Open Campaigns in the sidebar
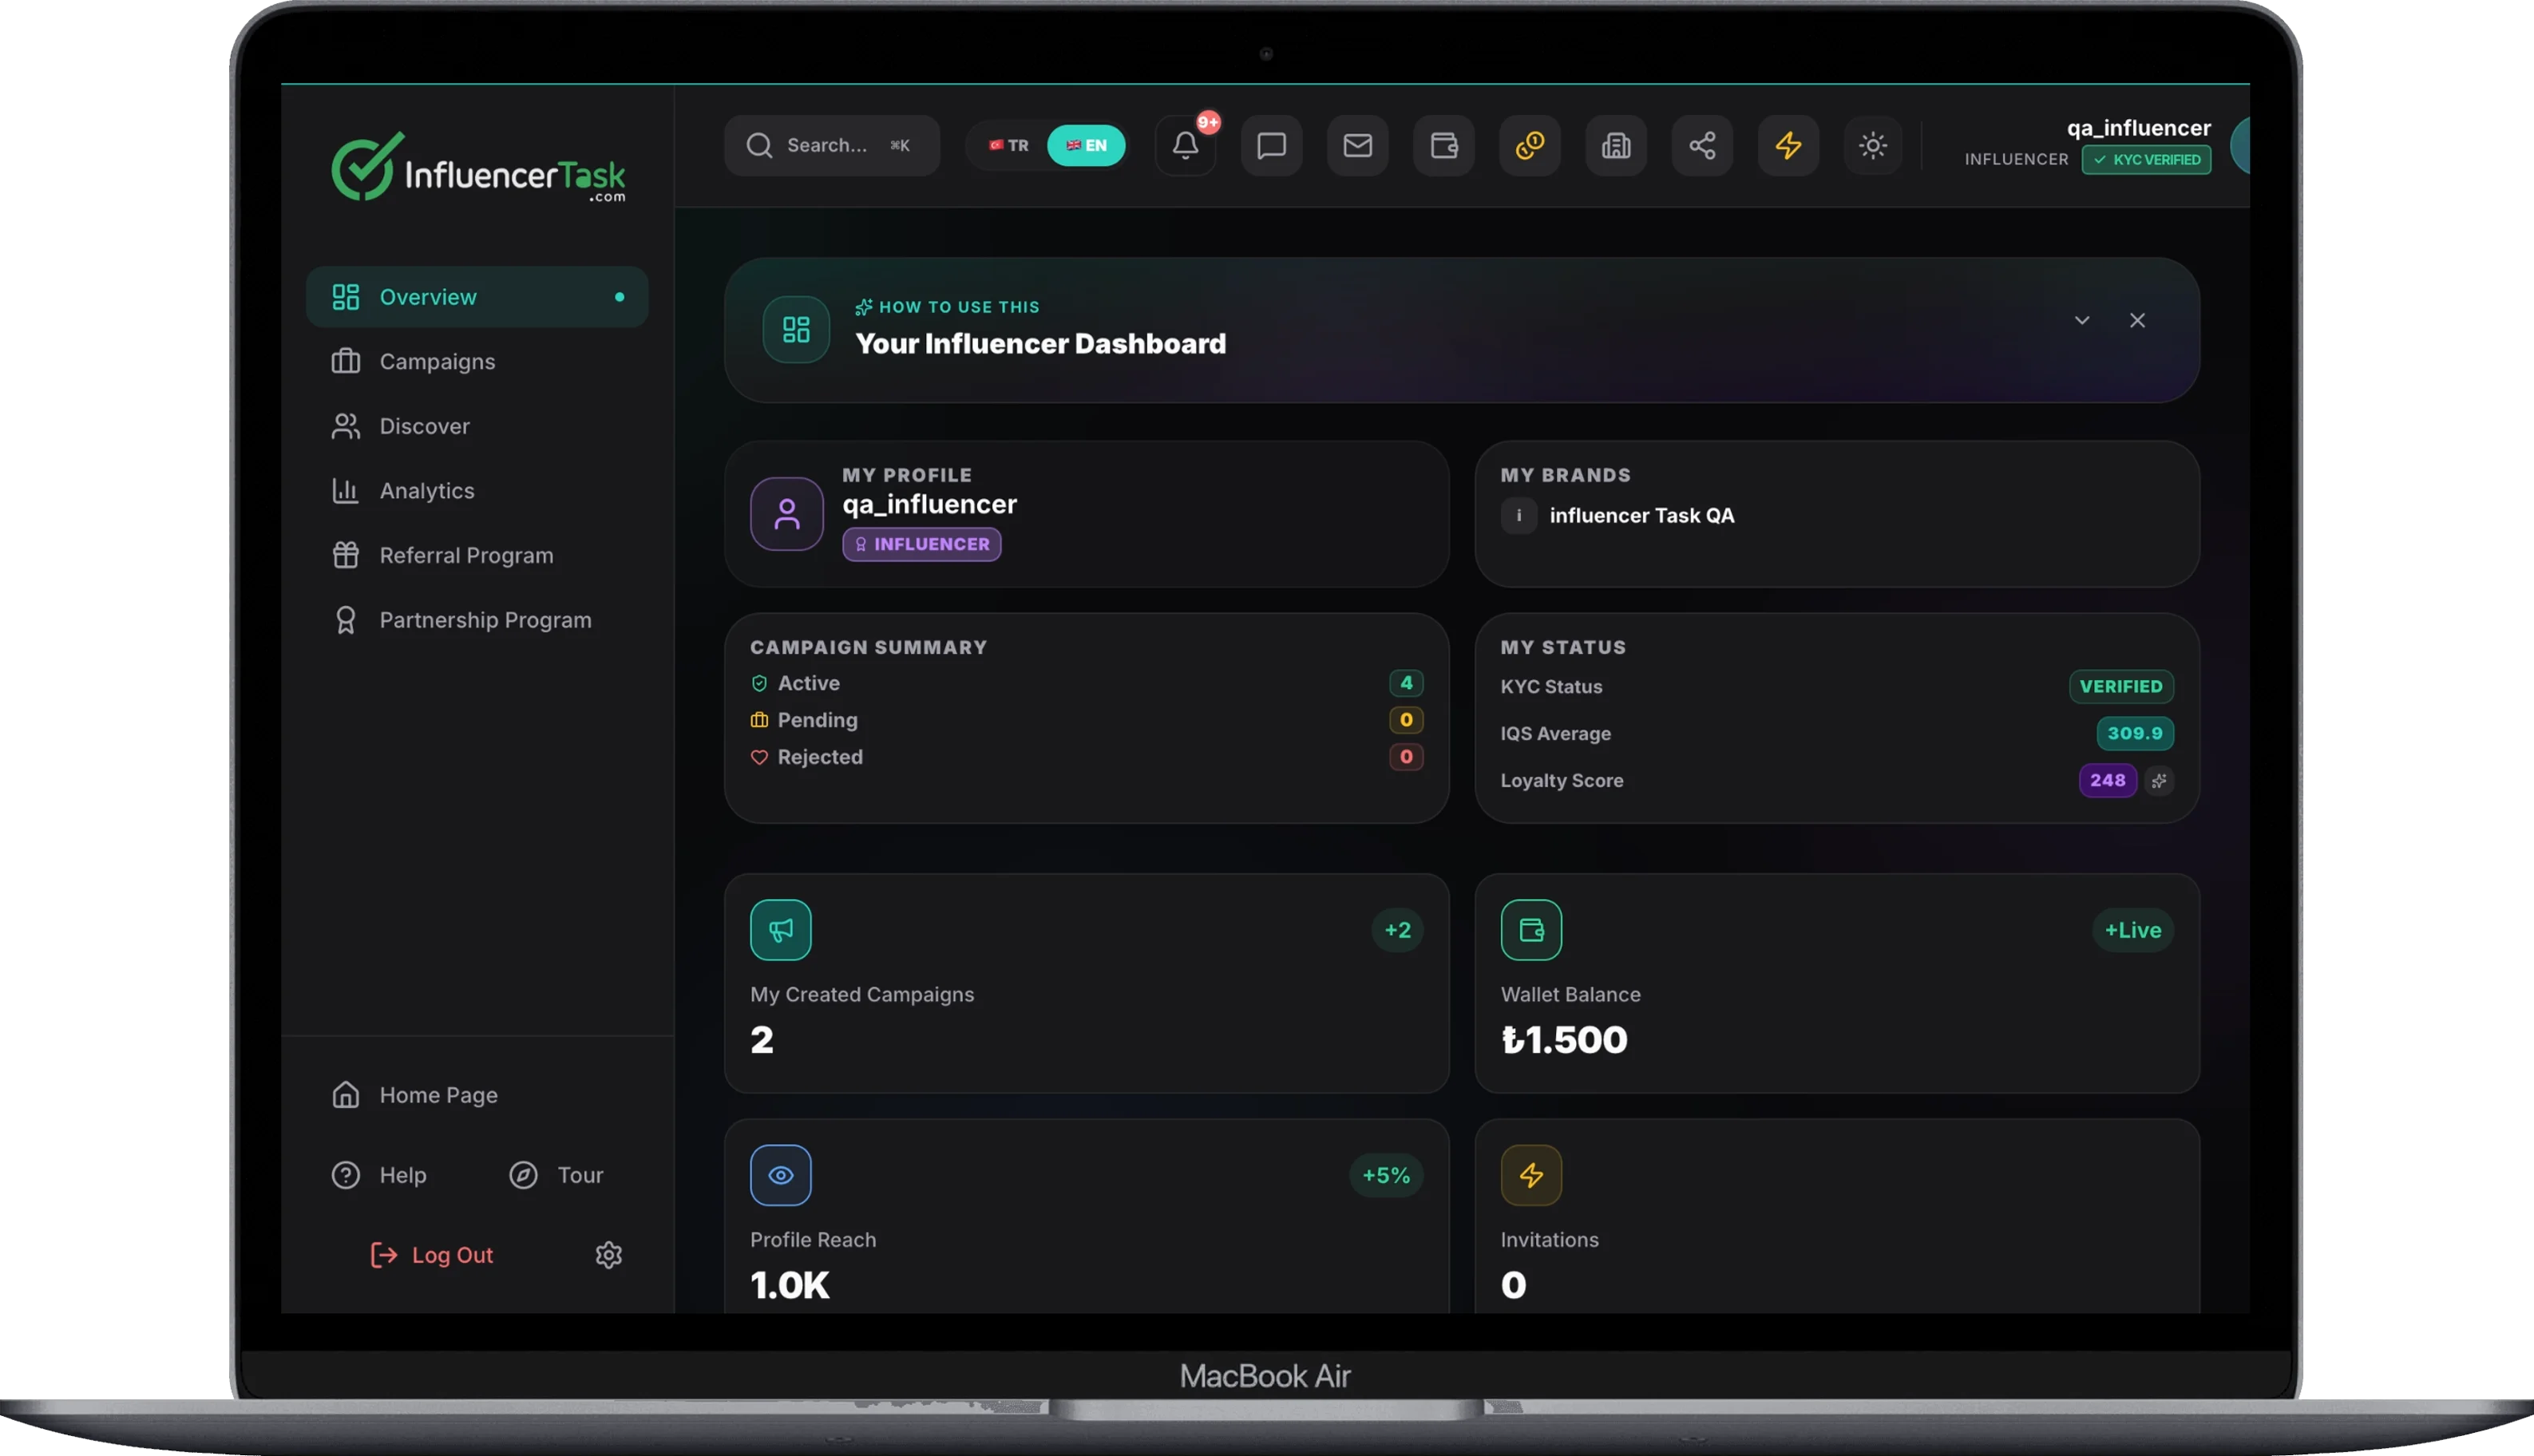This screenshot has height=1456, width=2534. click(x=477, y=362)
